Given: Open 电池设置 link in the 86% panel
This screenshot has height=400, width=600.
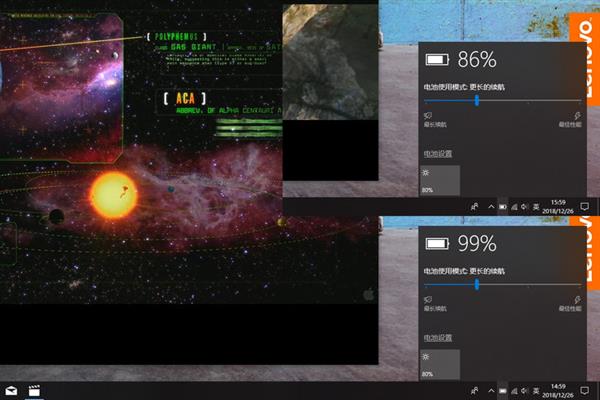Looking at the screenshot, I should 438,154.
